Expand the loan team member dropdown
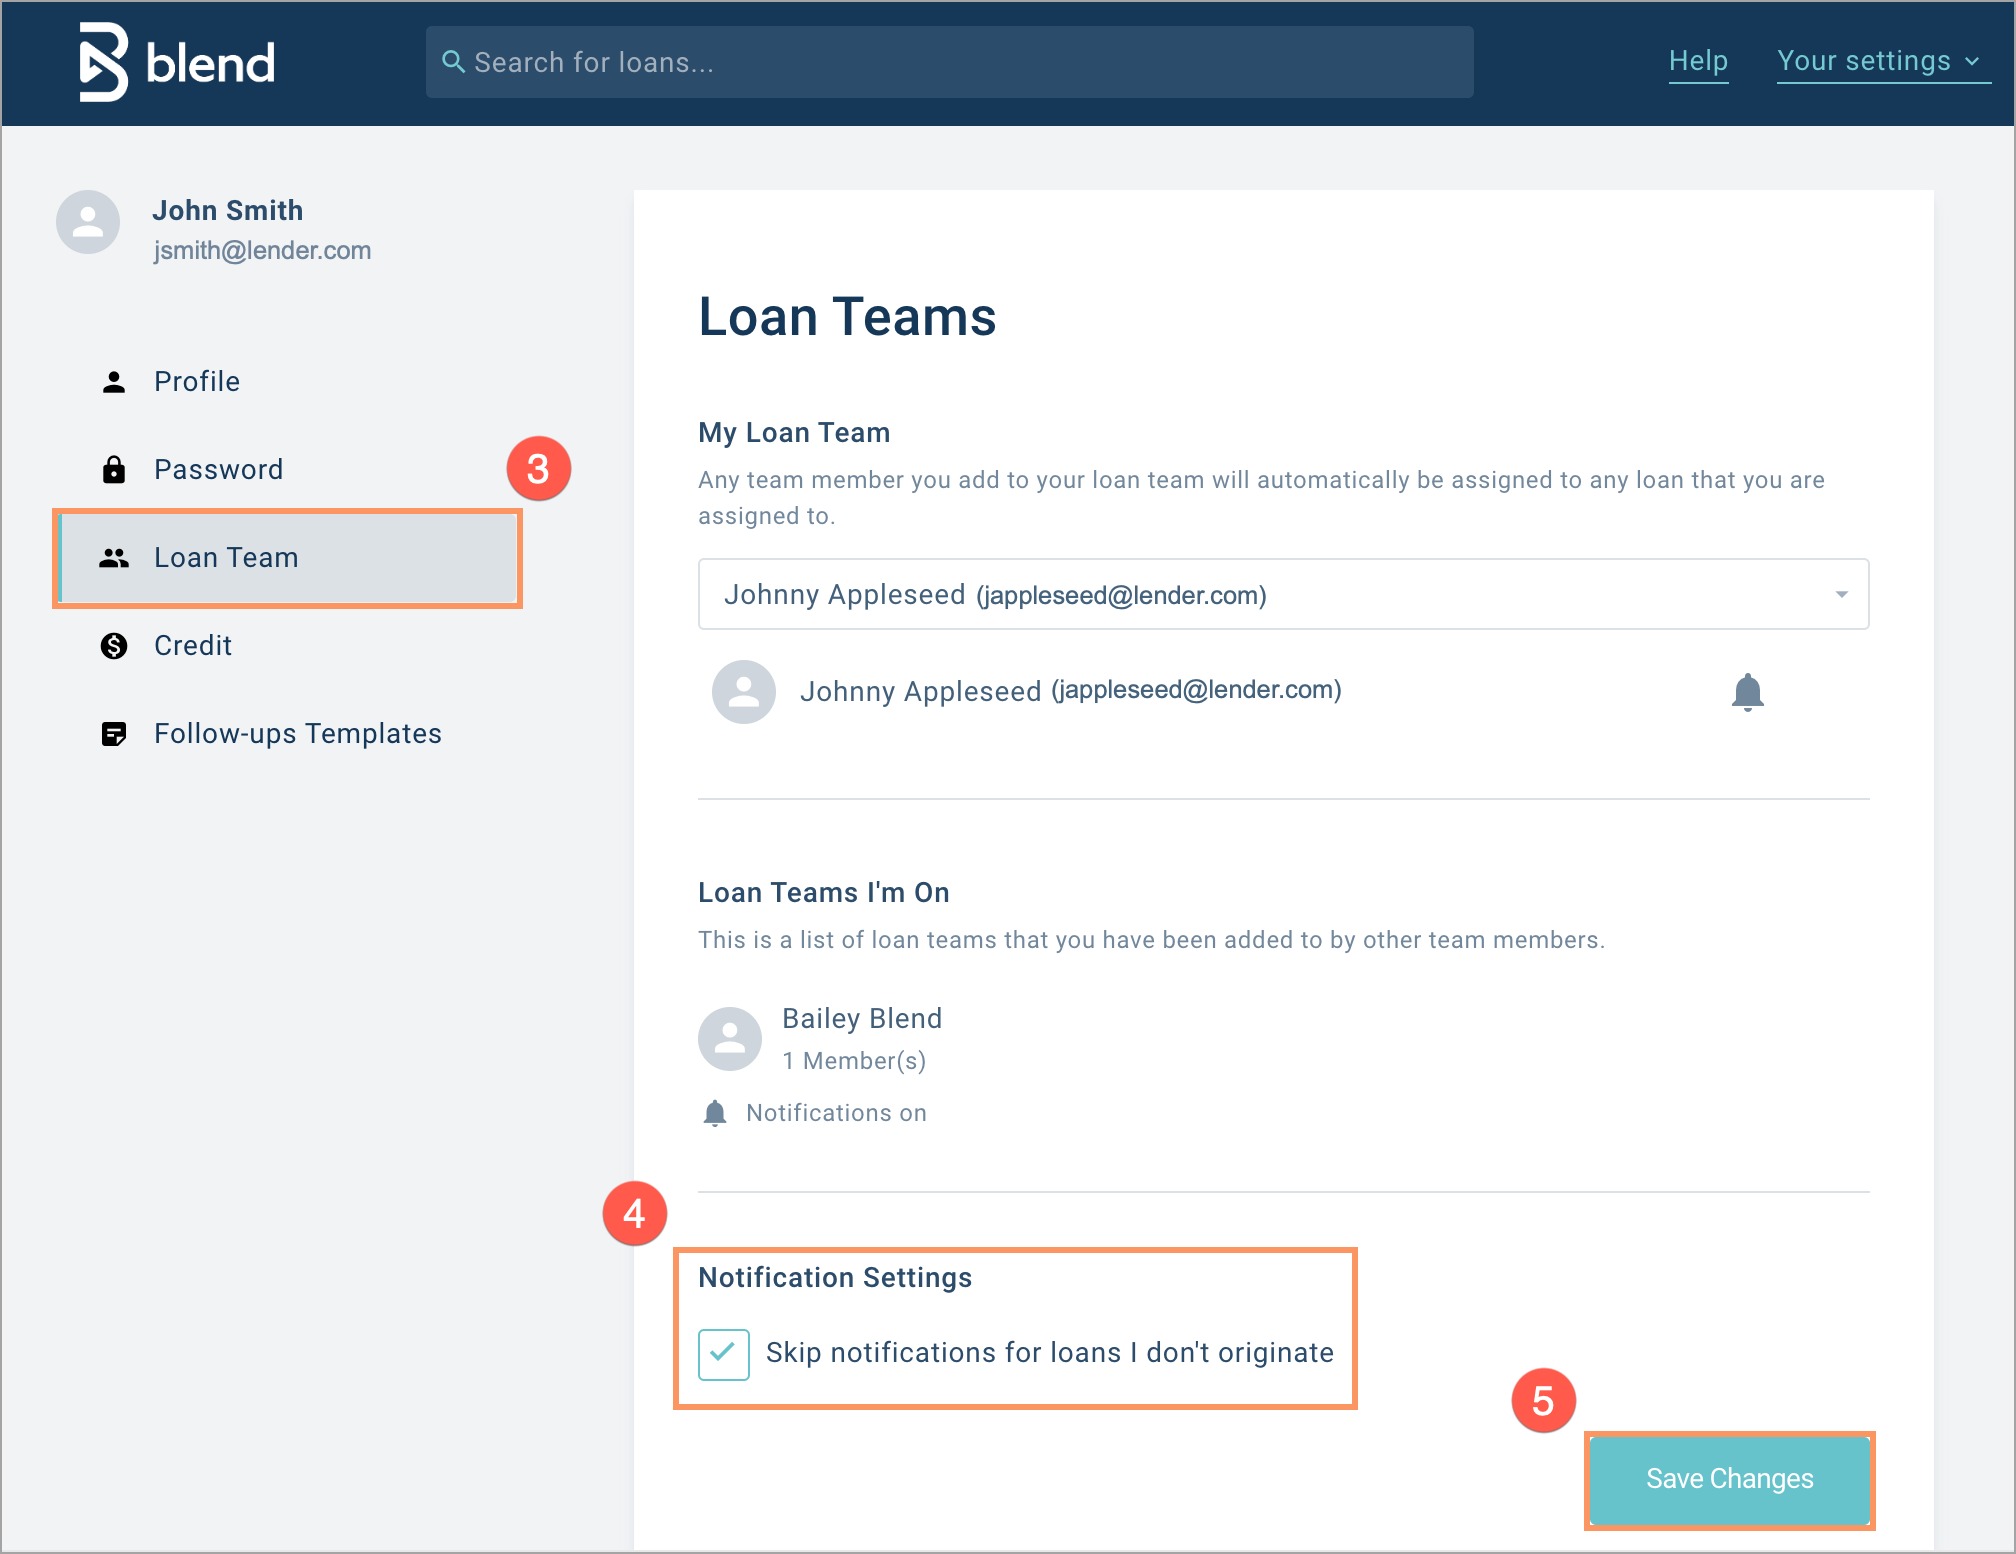The width and height of the screenshot is (2016, 1554). [x=1841, y=595]
